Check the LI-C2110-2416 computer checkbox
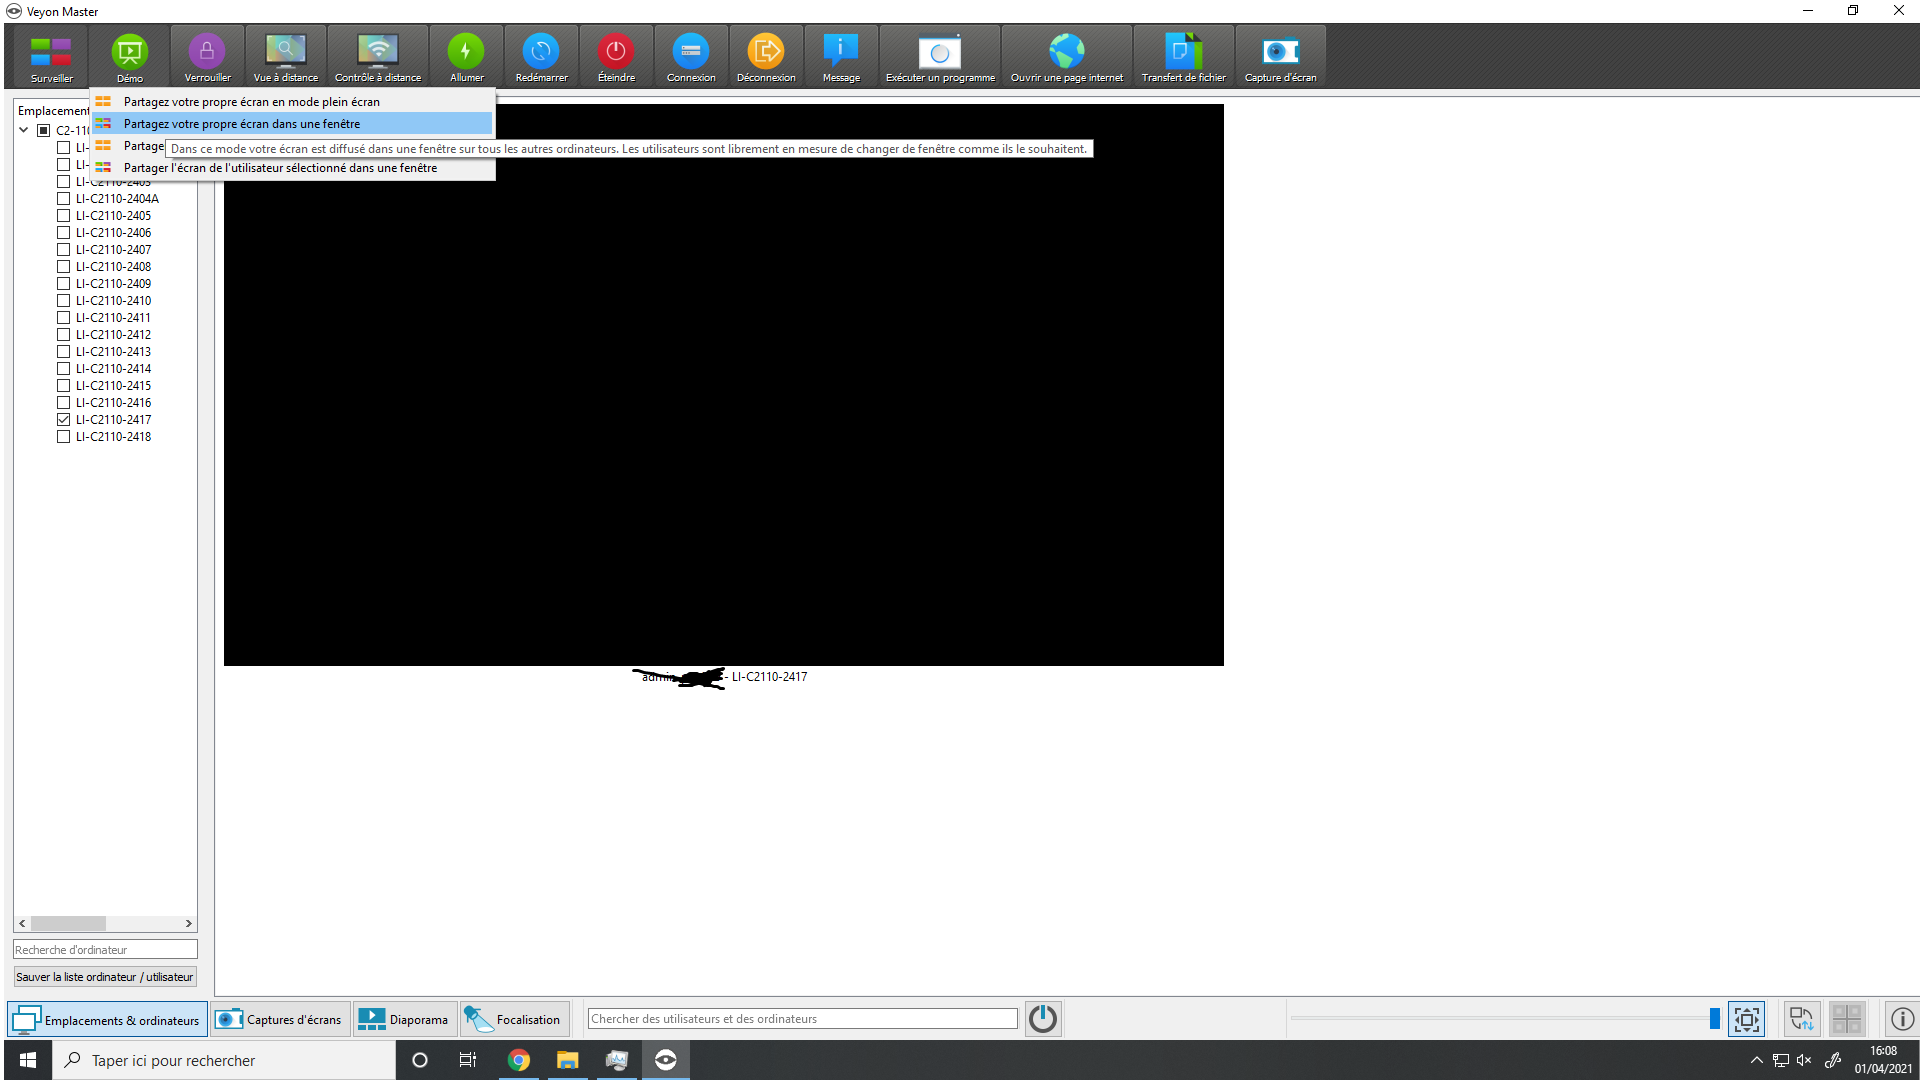Viewport: 1920px width, 1080px height. coord(63,403)
